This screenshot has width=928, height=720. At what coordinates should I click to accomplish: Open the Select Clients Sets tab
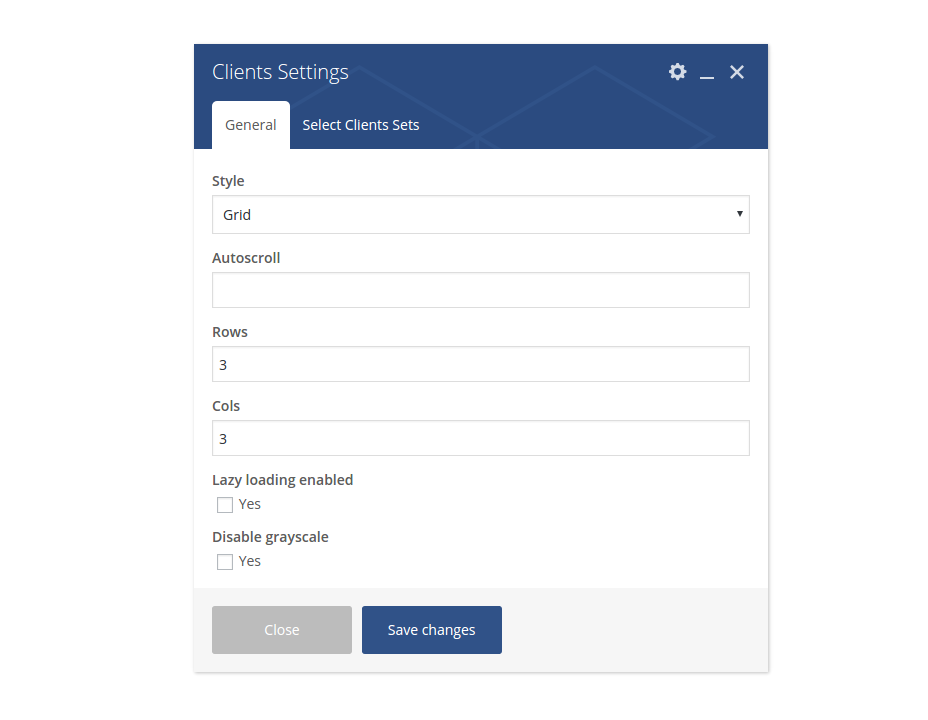tap(361, 125)
